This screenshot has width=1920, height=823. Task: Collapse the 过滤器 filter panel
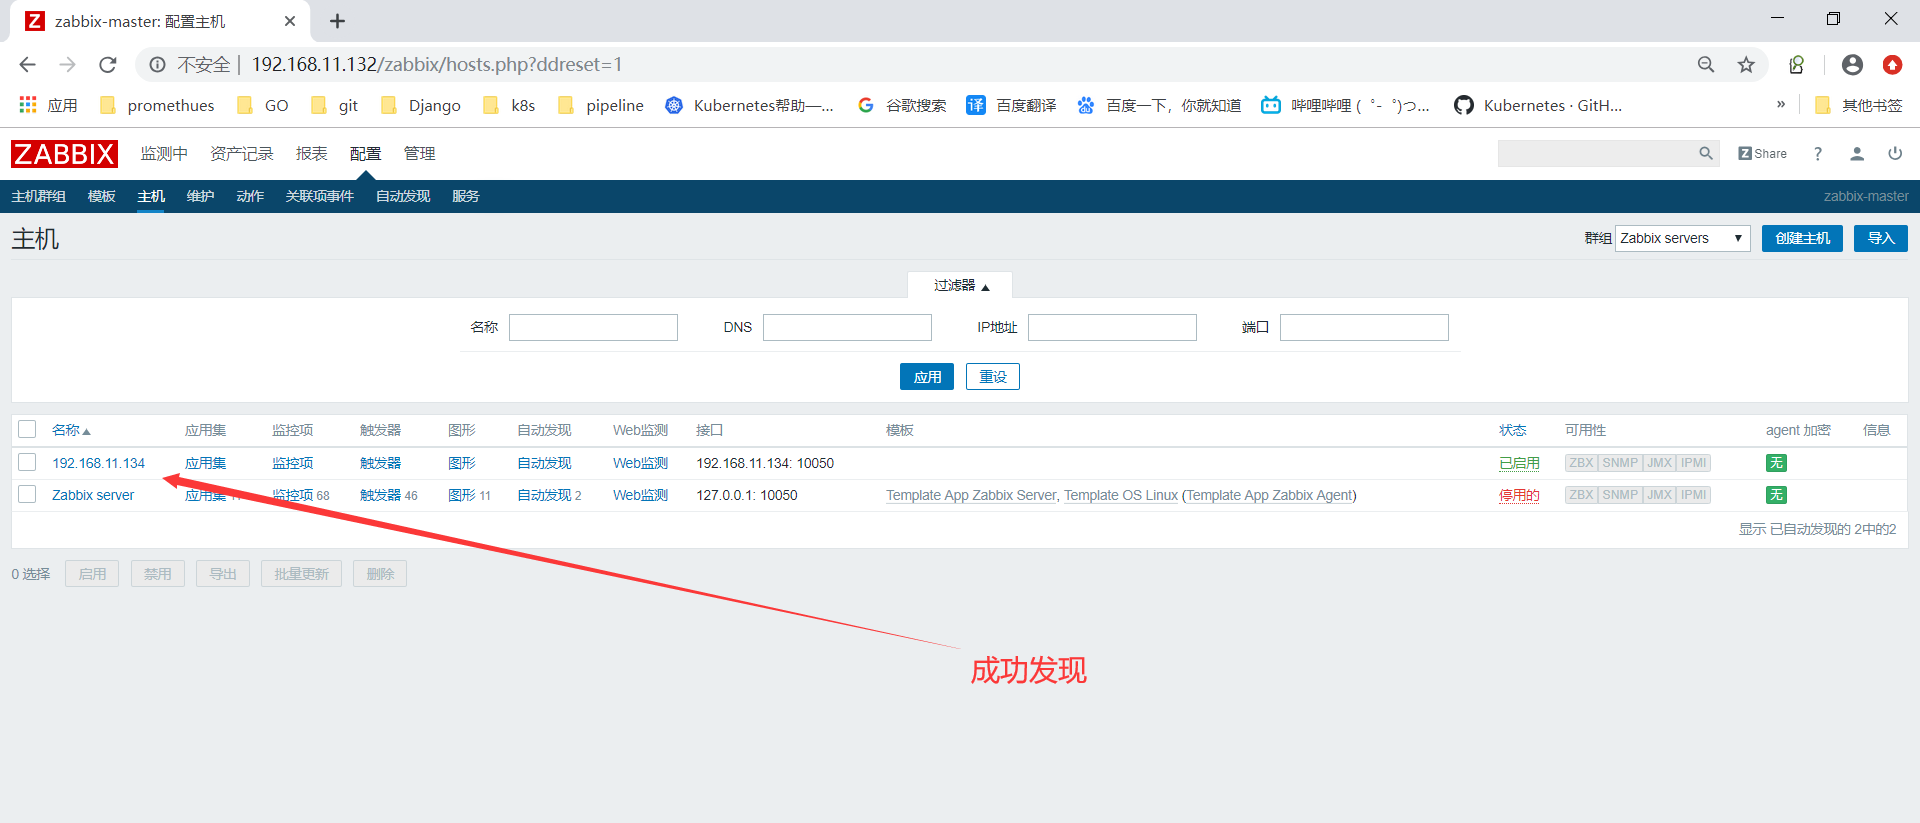[961, 285]
